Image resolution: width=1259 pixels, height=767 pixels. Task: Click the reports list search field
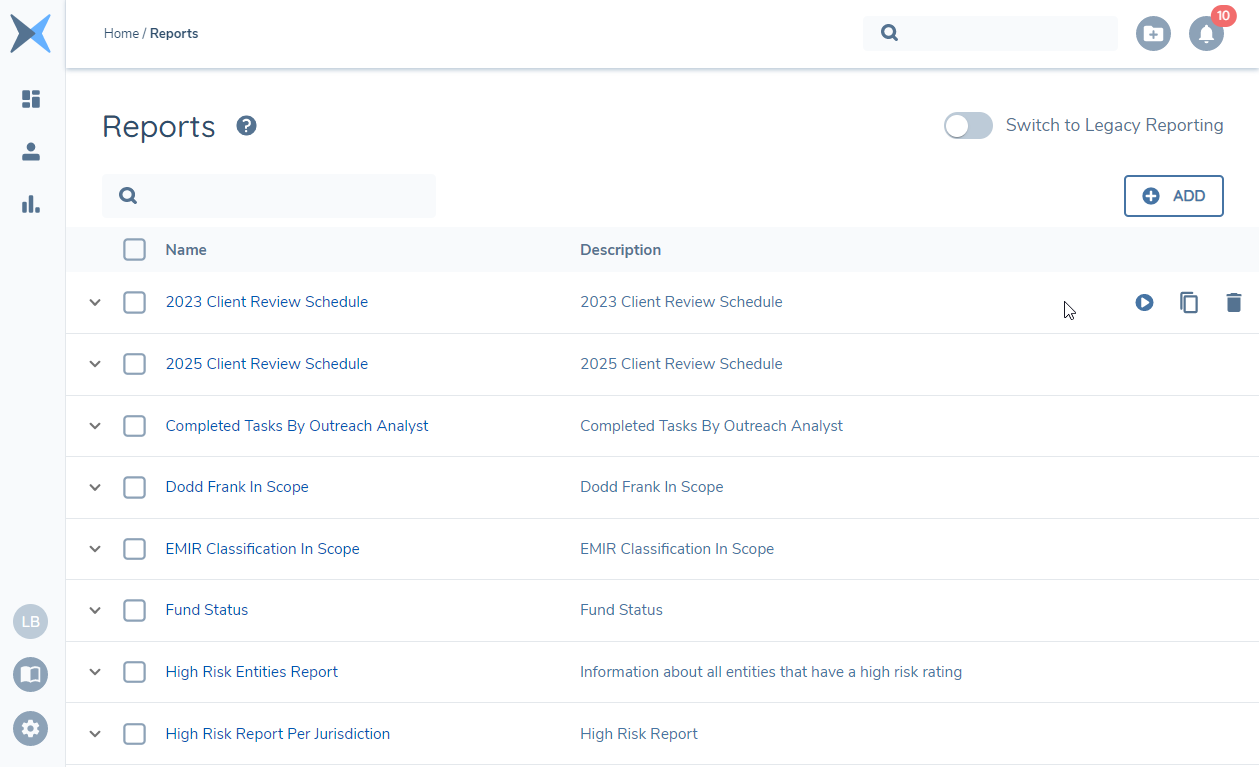click(x=280, y=196)
